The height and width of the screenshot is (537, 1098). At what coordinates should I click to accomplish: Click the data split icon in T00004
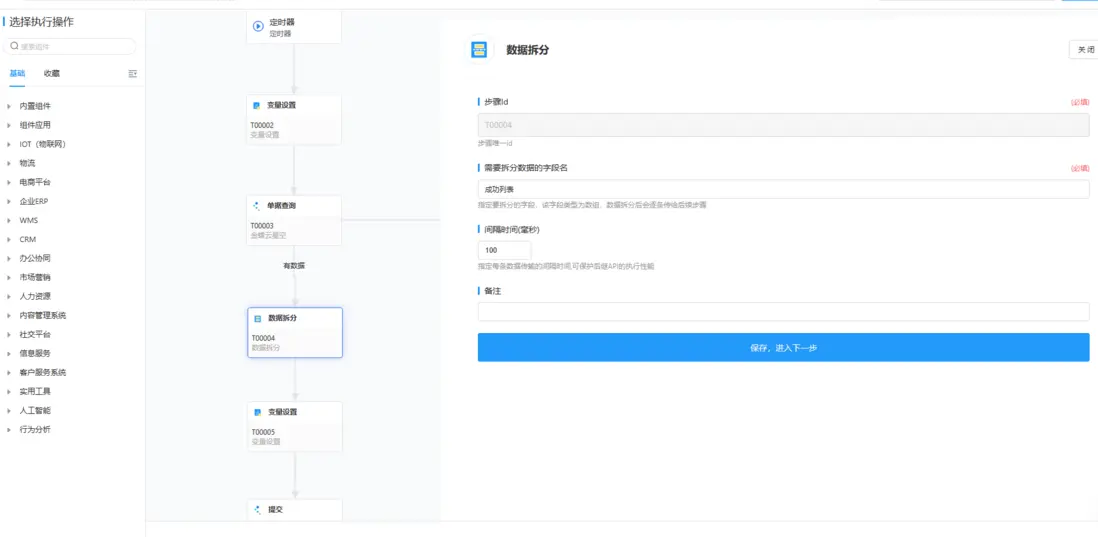[258, 318]
